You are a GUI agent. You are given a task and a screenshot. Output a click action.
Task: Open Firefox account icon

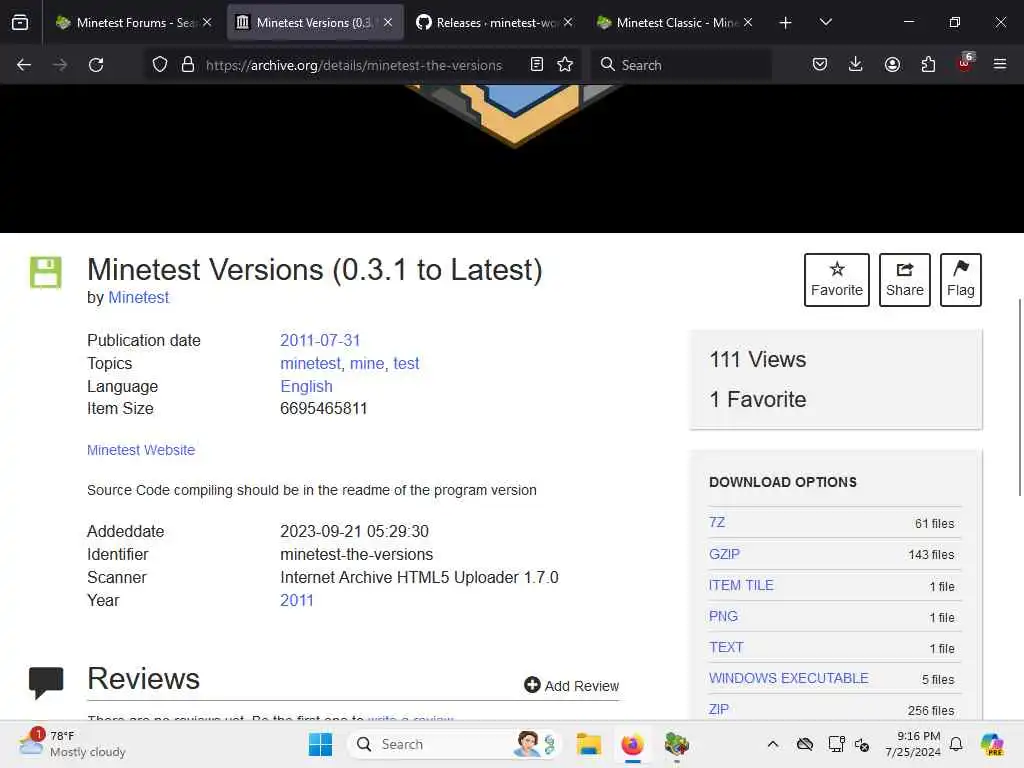coord(892,64)
